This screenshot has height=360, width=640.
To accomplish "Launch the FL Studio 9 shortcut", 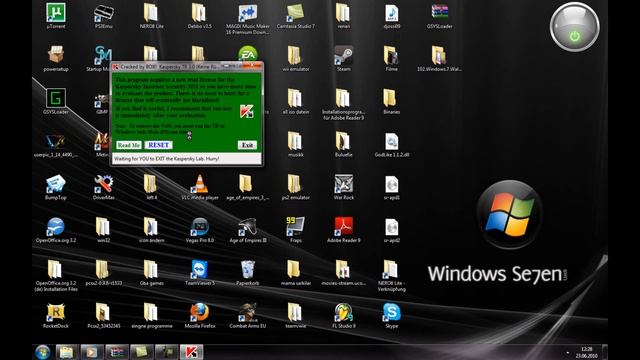I will [344, 315].
